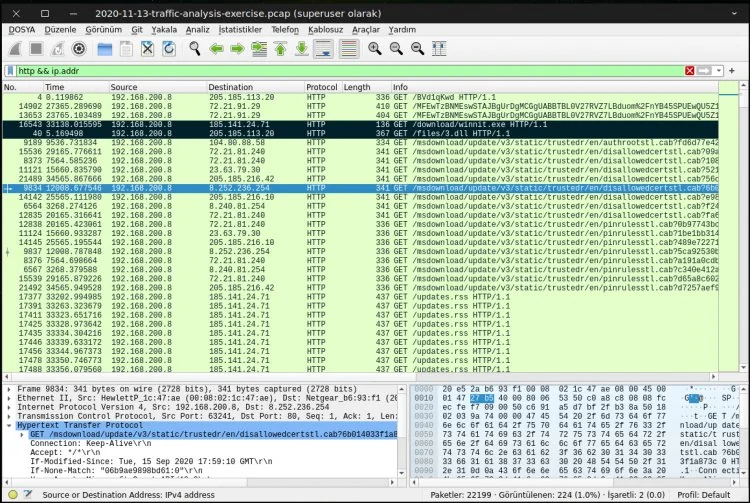
Task: Reset text zoom to normal size
Action: [x=418, y=49]
